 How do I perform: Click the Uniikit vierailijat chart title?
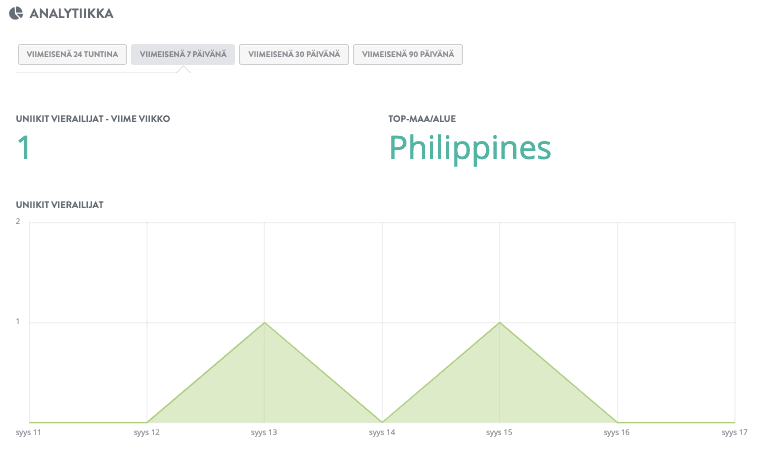60,204
